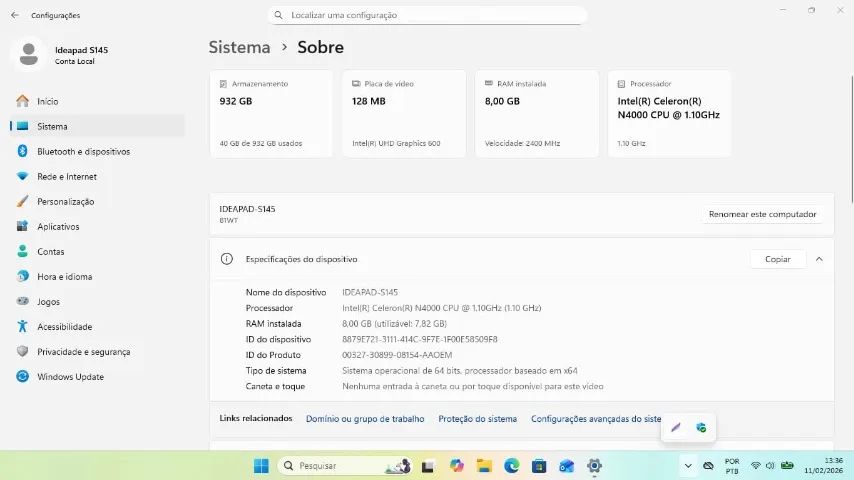
Task: Click the battery tray icon
Action: pyautogui.click(x=787, y=466)
